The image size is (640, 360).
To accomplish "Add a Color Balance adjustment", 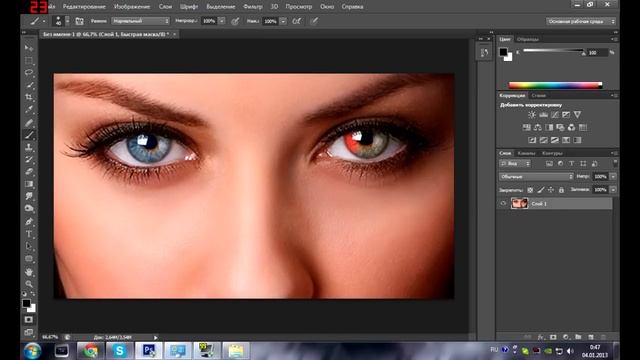I will click(538, 128).
